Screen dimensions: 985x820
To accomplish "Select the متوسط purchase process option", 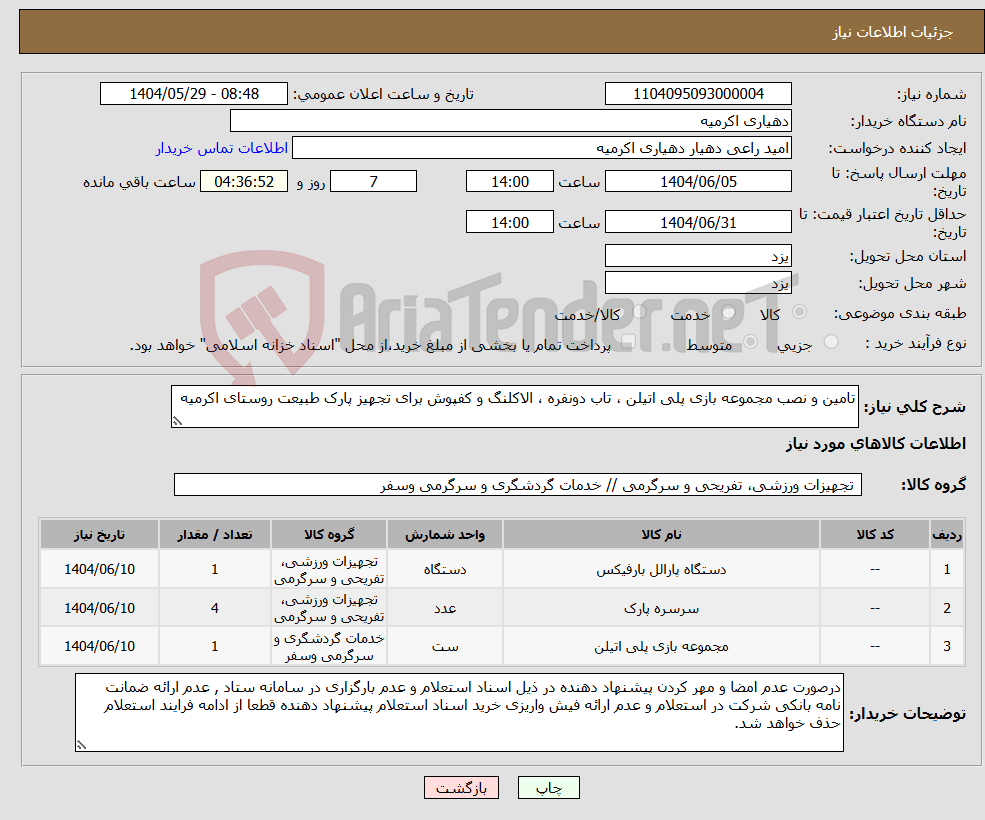I will (751, 341).
